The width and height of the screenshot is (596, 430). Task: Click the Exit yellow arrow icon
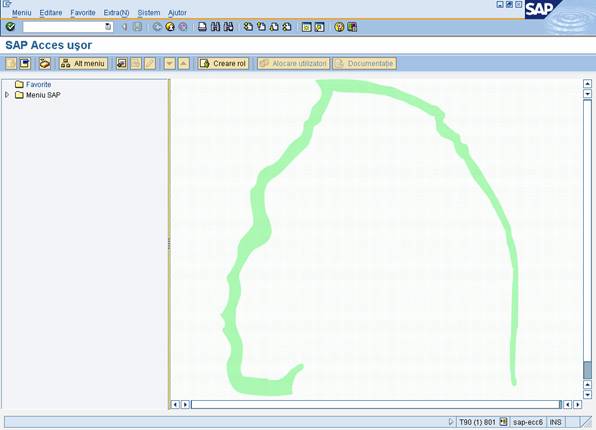(x=170, y=27)
